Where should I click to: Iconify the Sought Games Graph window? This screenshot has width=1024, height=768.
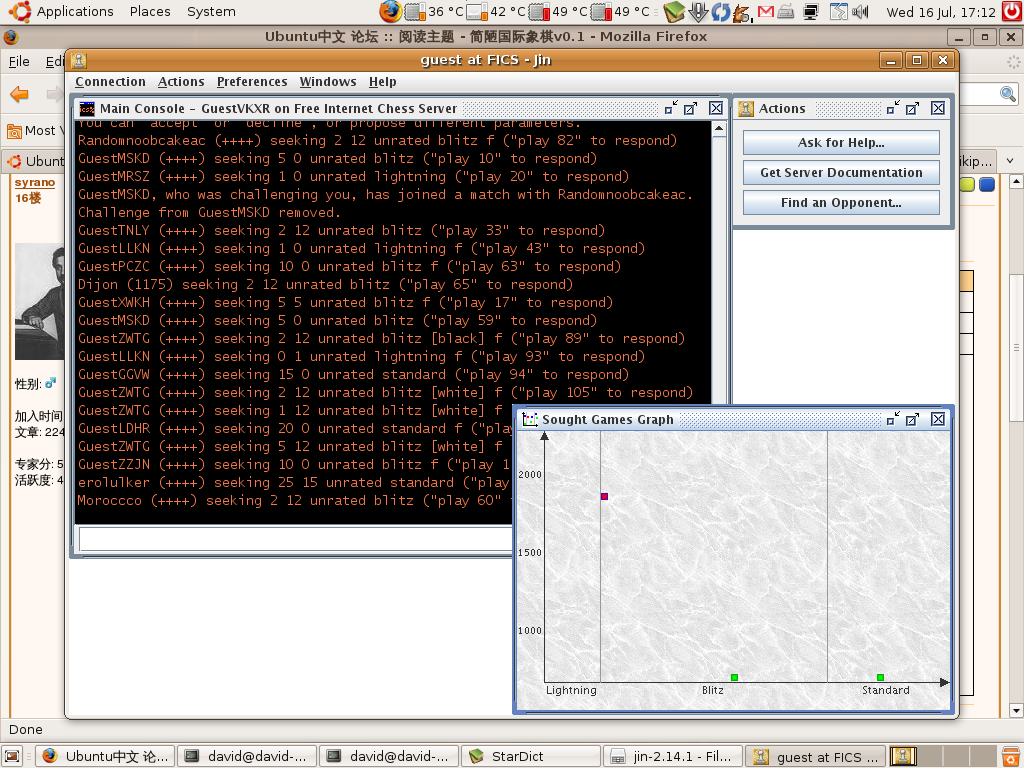893,419
